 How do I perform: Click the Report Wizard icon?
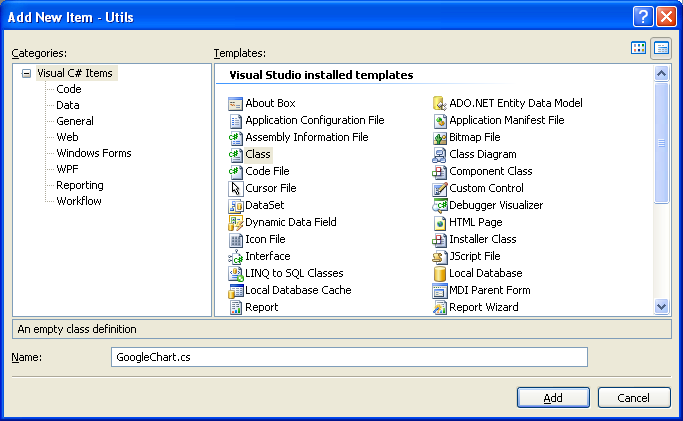[440, 307]
